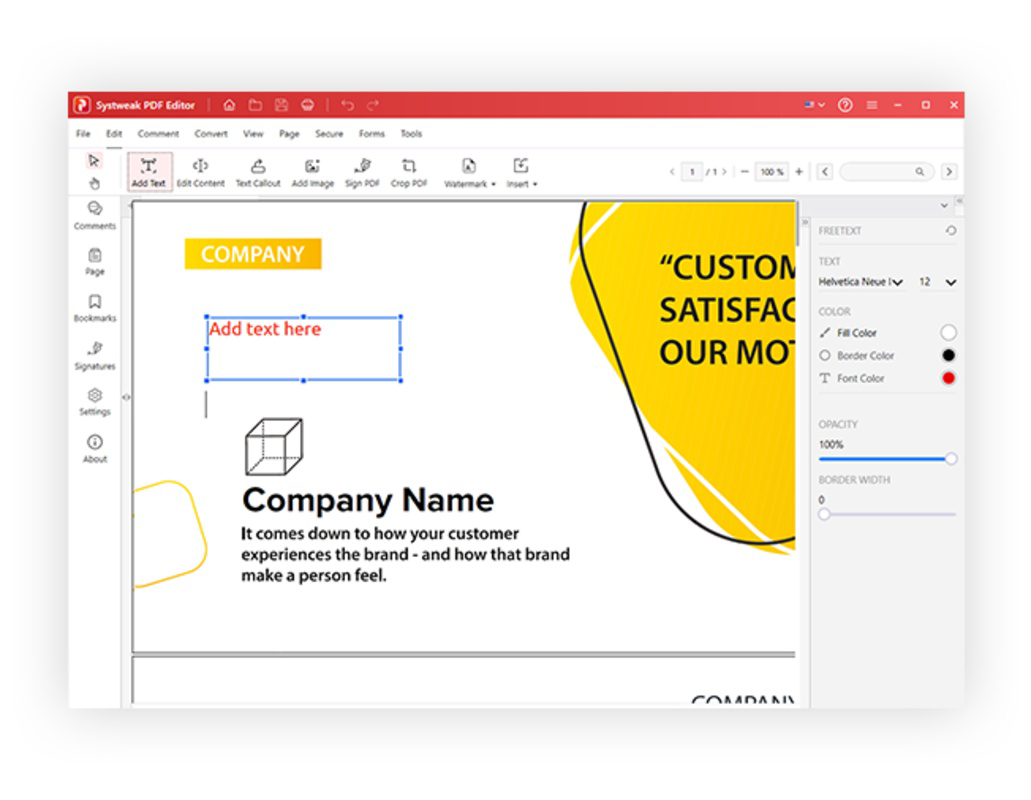Undo with the back arrow icon
The image size is (1031, 800).
347,105
